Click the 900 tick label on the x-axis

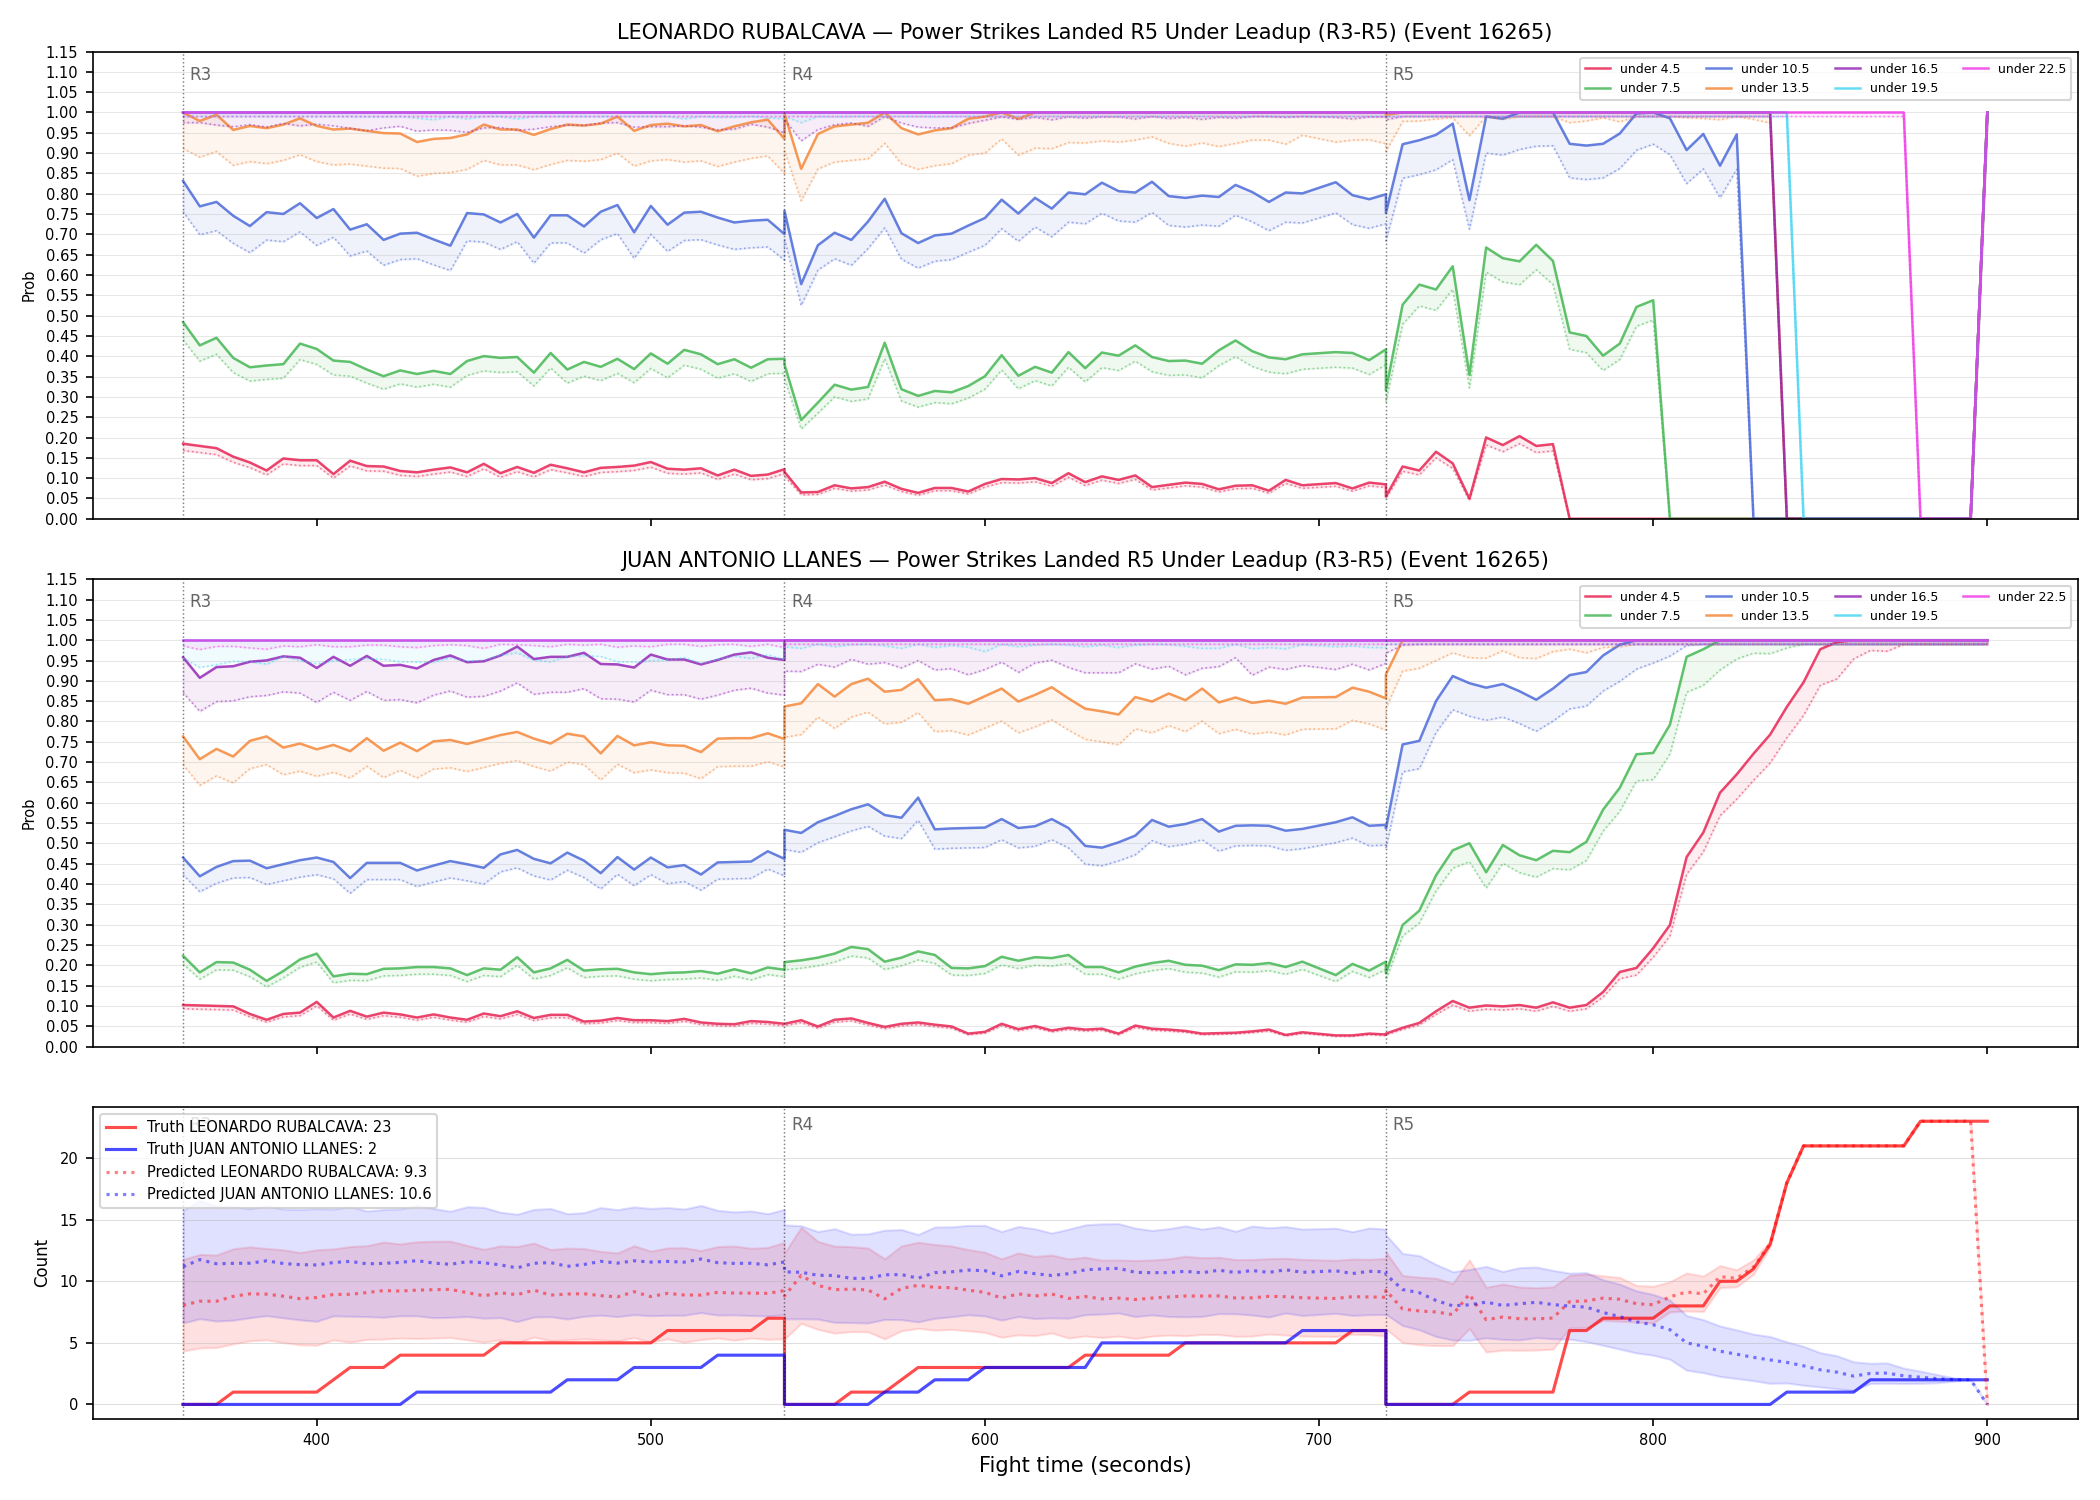click(1986, 1439)
